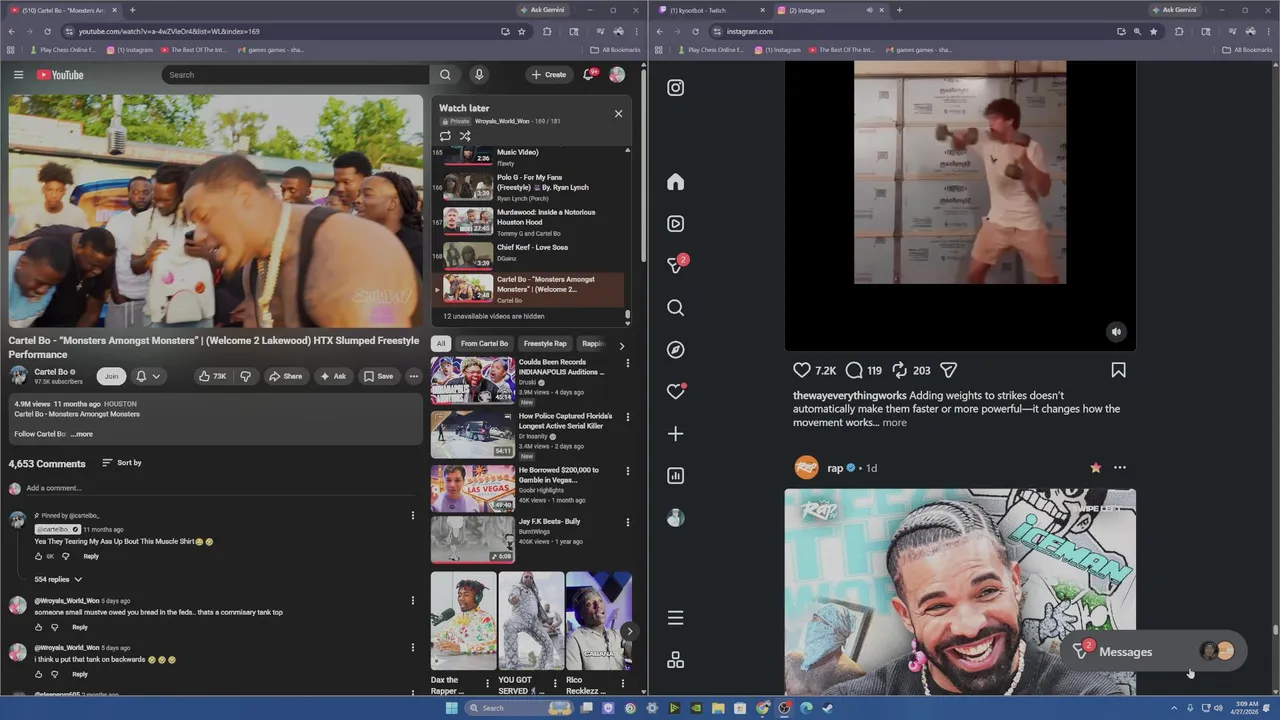Expand 554 replies on pinned comment
1280x720 pixels.
click(58, 579)
